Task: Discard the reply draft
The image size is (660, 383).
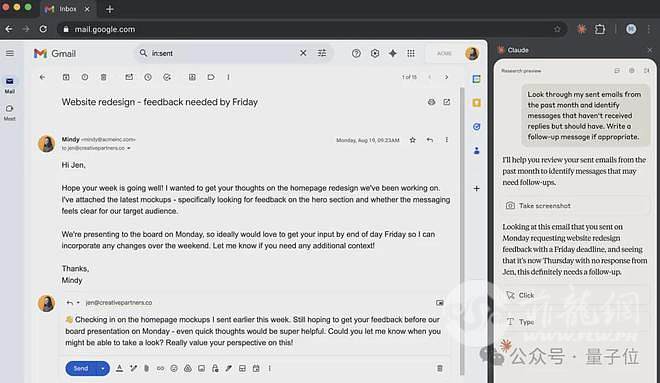Action: 439,368
